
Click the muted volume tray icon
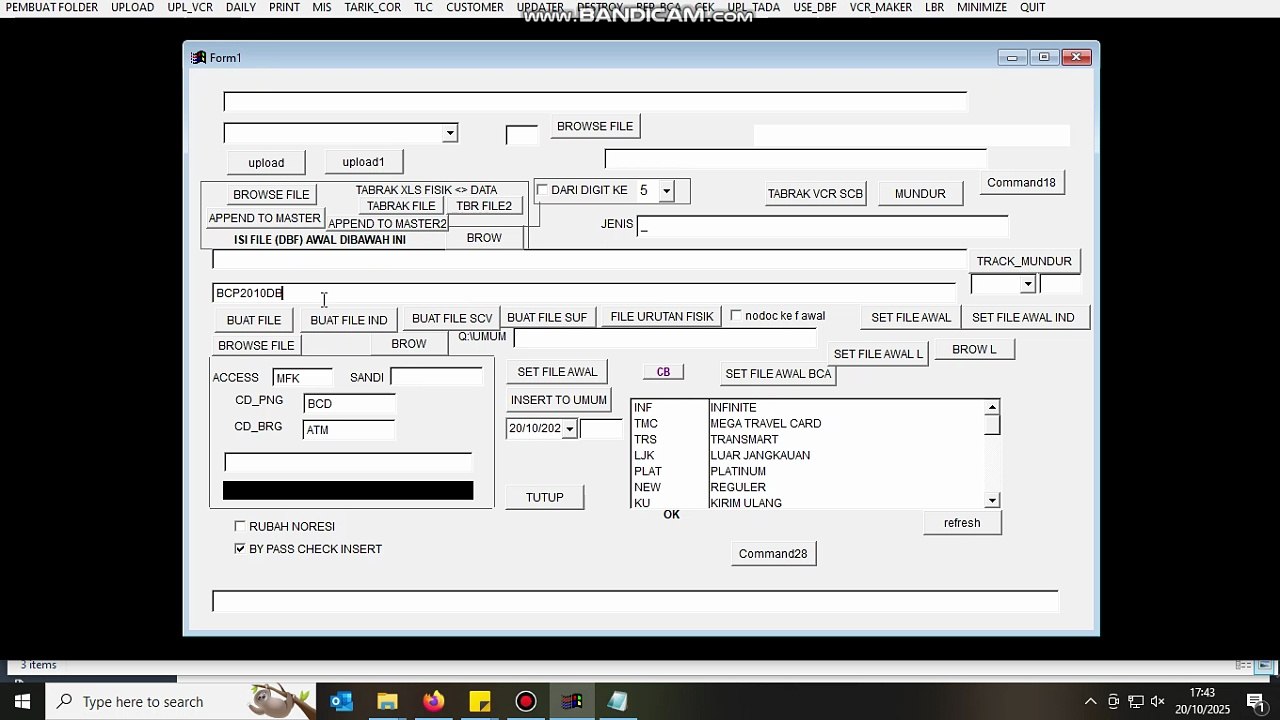[1158, 702]
